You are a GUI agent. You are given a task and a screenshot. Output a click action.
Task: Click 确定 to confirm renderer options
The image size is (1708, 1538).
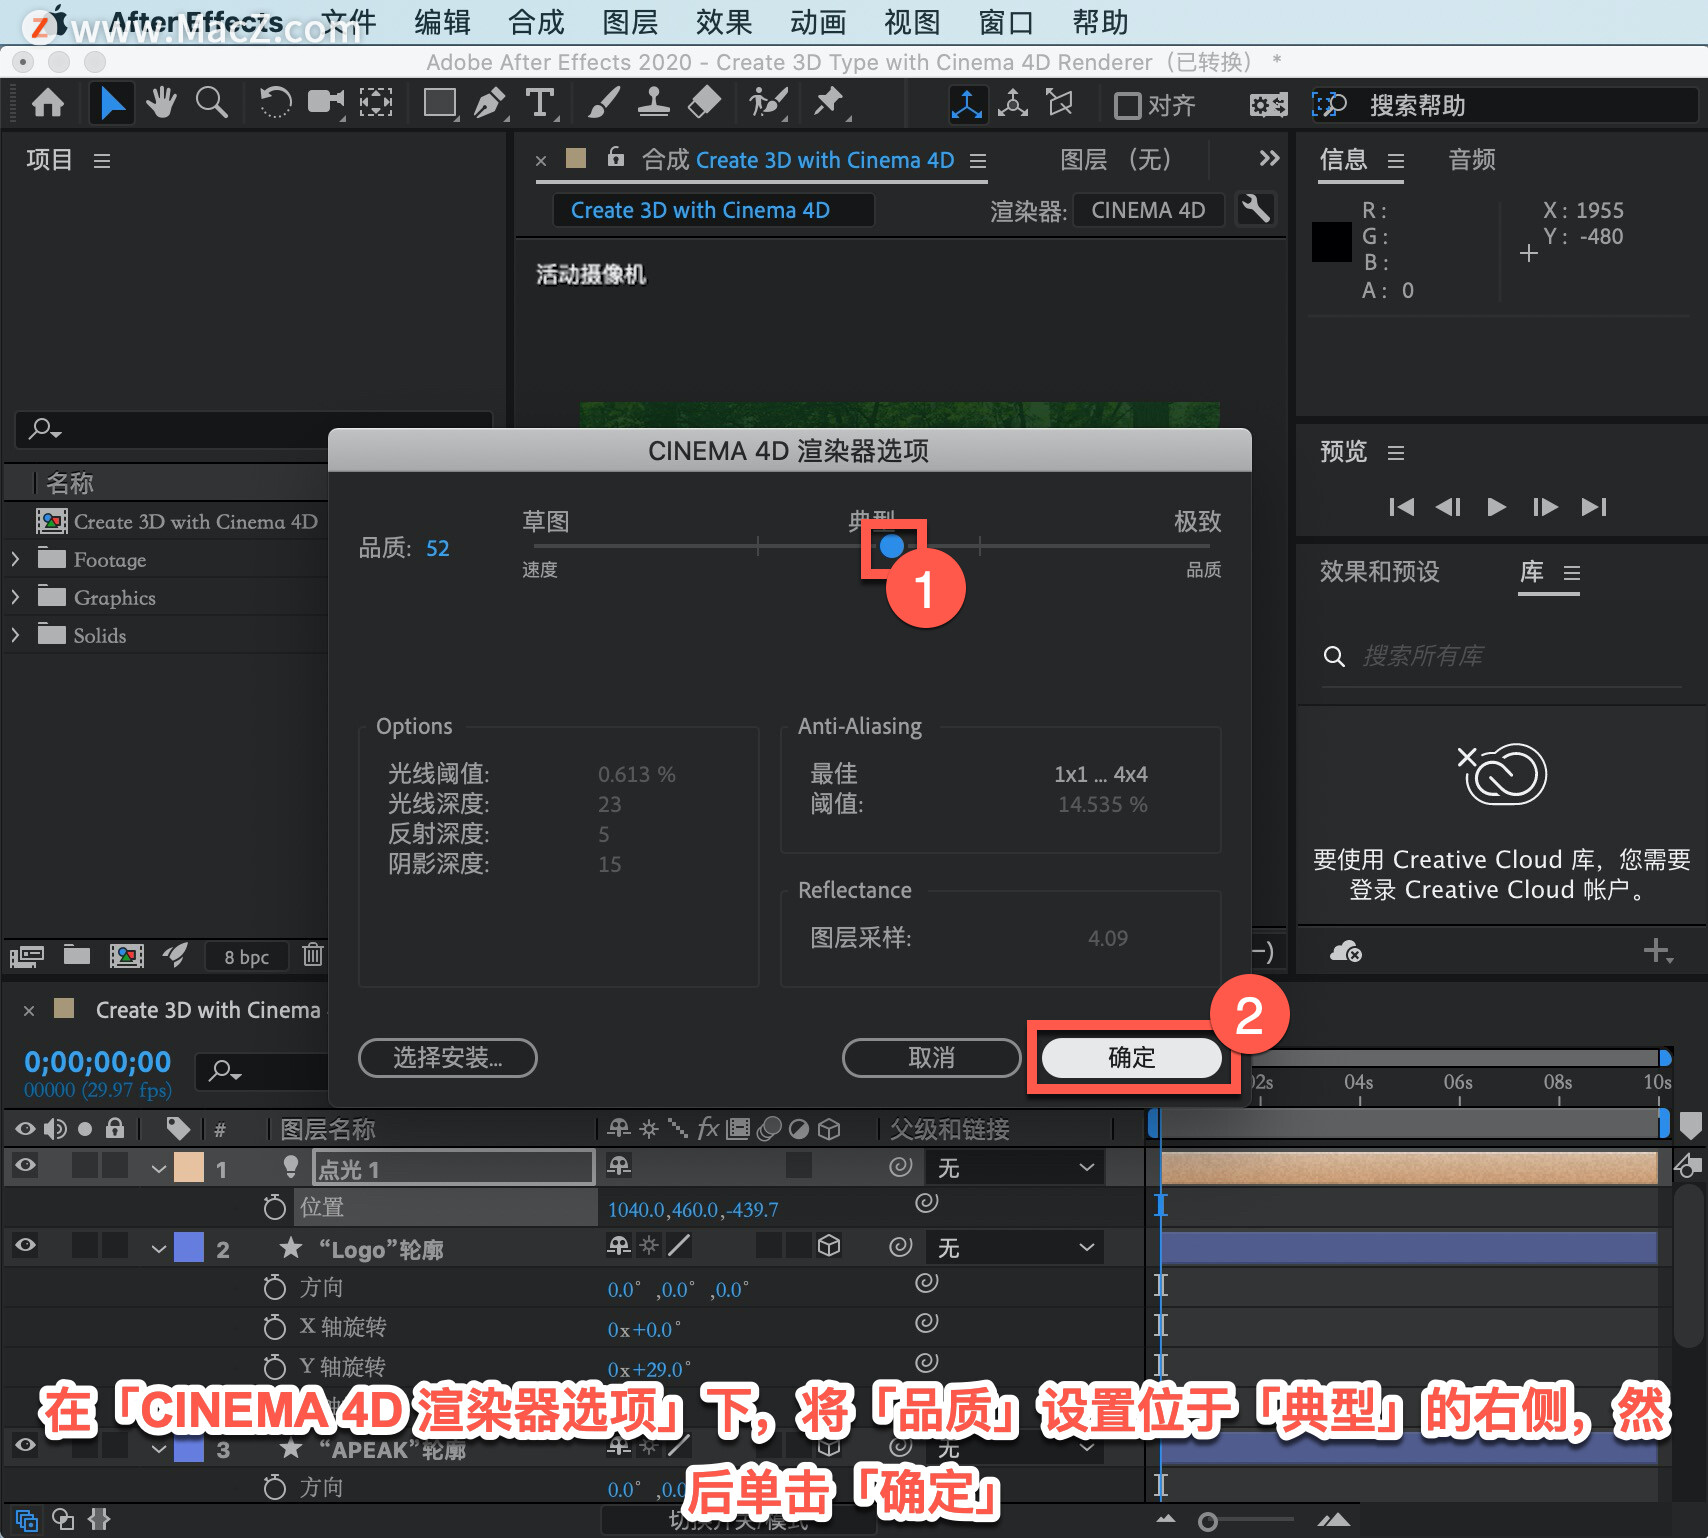click(1131, 1058)
